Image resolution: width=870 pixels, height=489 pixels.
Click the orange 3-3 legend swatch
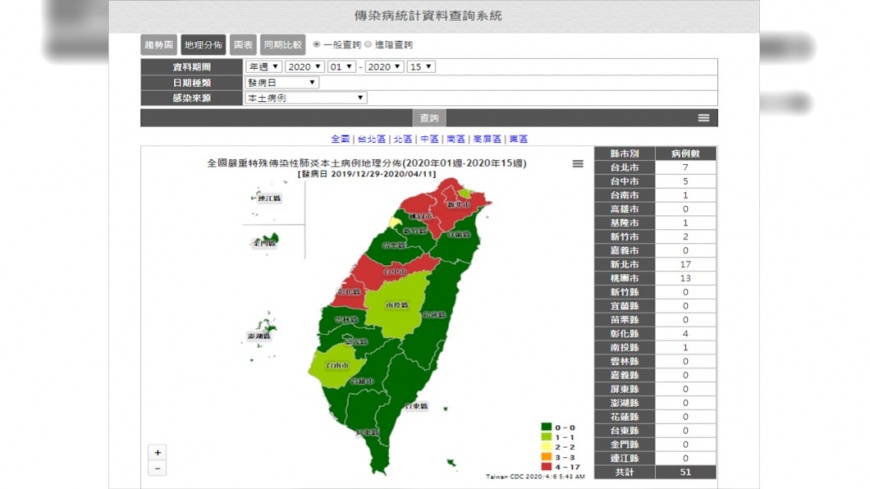pyautogui.click(x=547, y=457)
